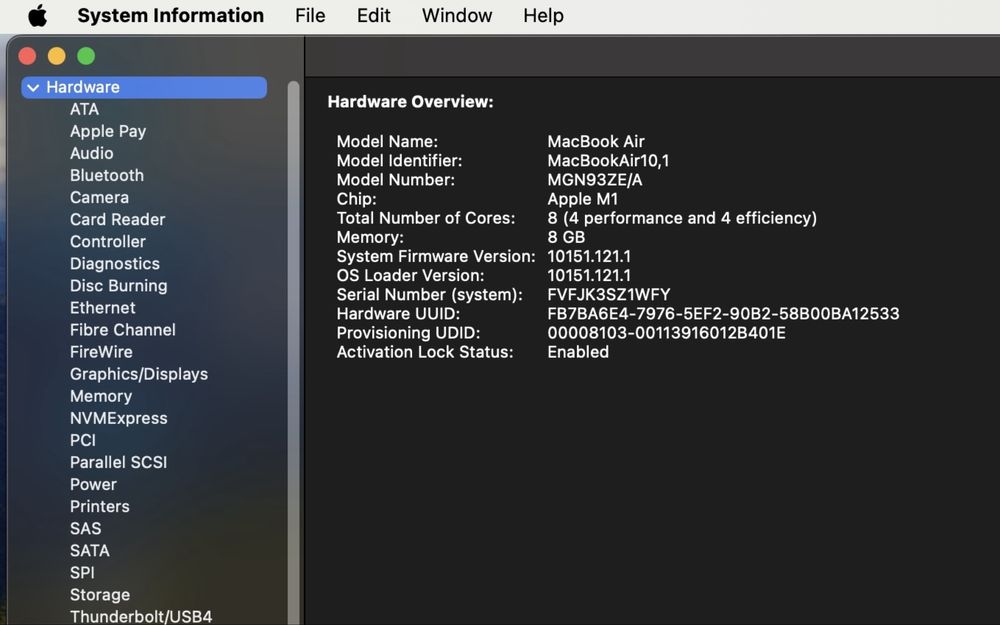Select NVMExpress in the sidebar
This screenshot has height=625, width=1000.
(x=119, y=418)
